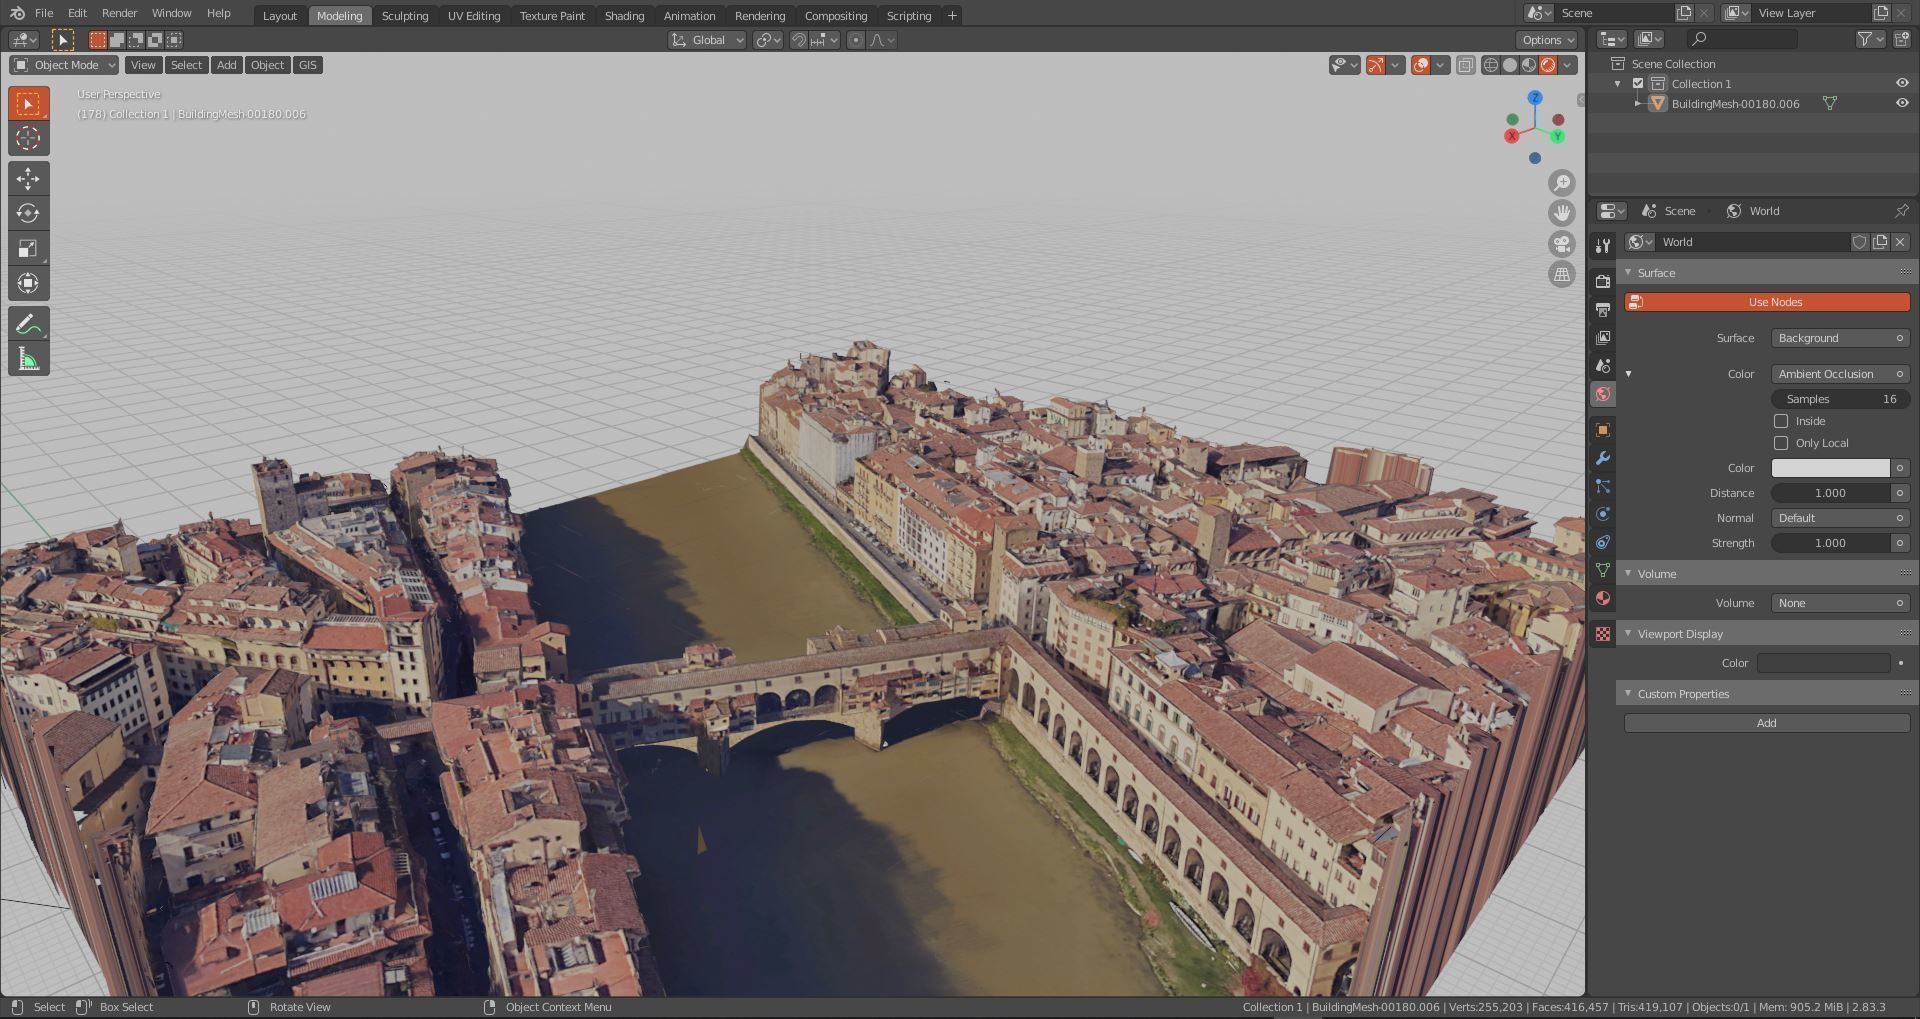Image resolution: width=1920 pixels, height=1019 pixels.
Task: Click the pan view hand icon
Action: (x=1561, y=213)
